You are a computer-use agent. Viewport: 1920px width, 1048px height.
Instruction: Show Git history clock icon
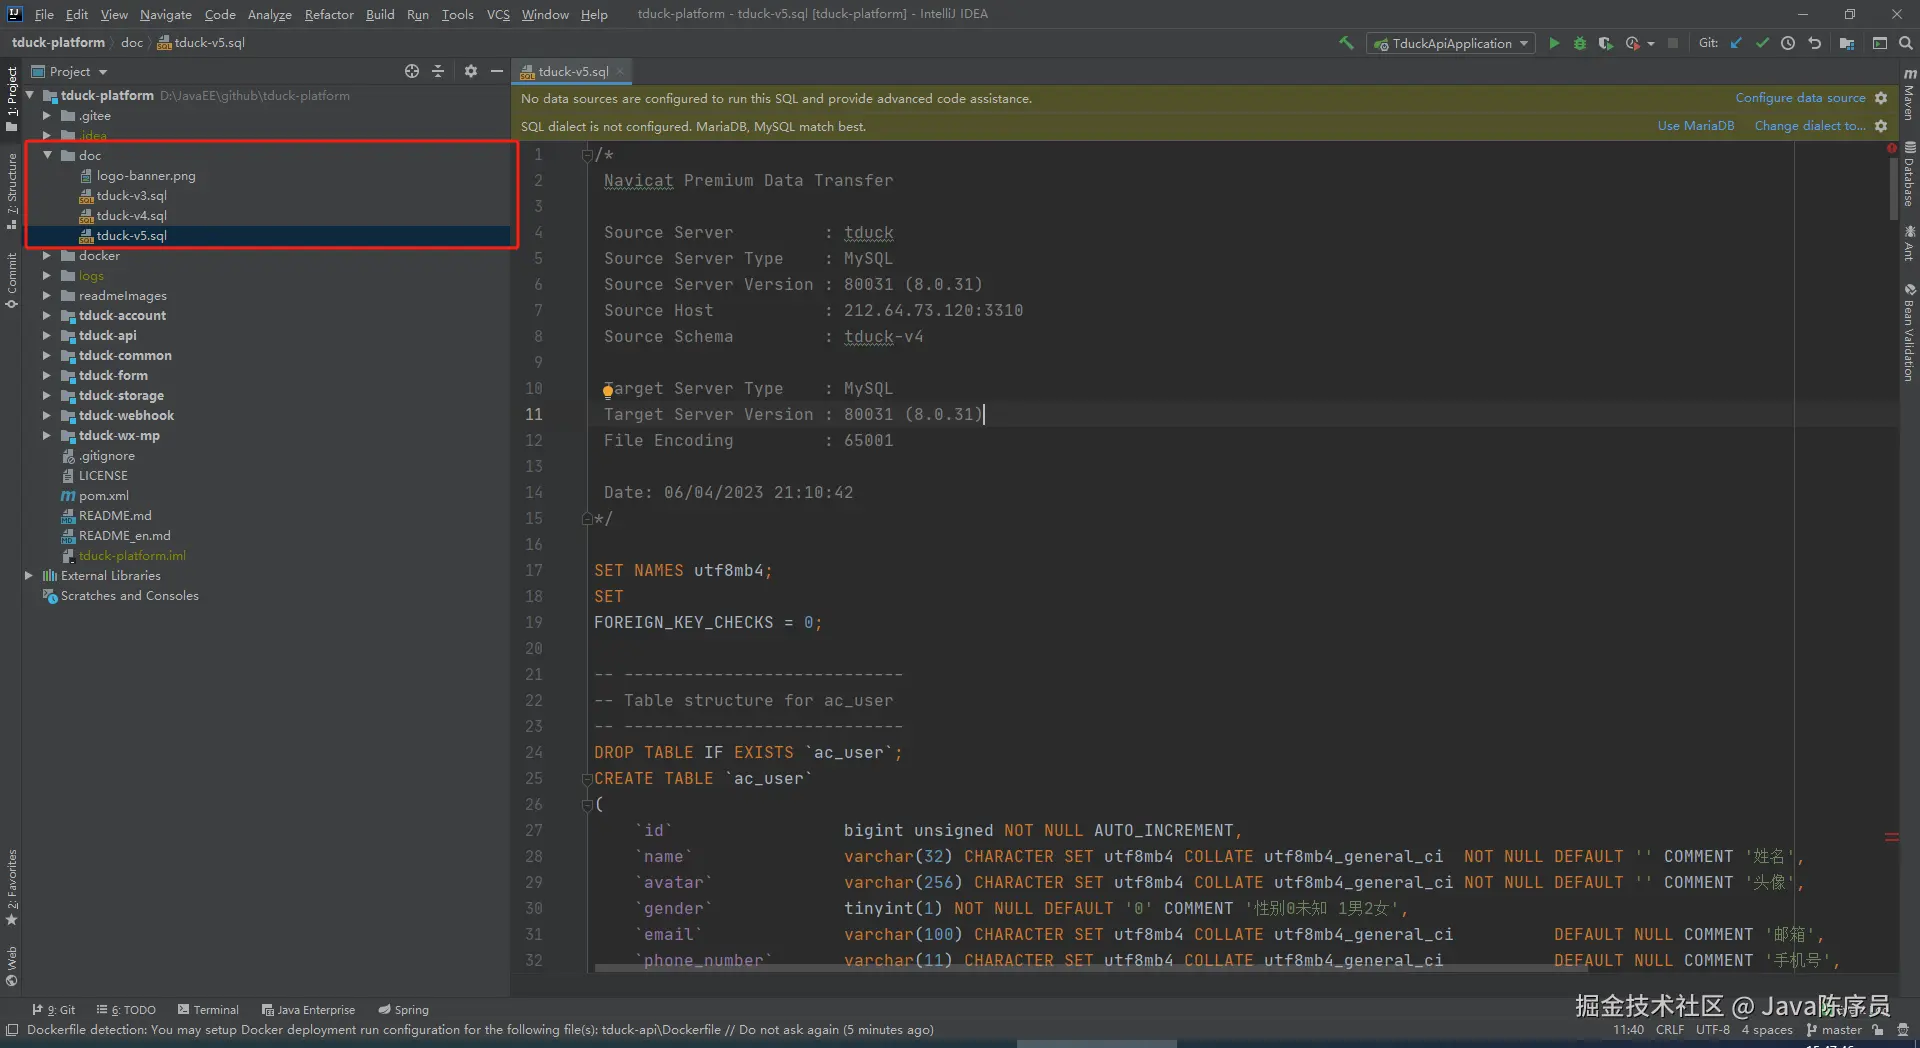pyautogui.click(x=1788, y=43)
